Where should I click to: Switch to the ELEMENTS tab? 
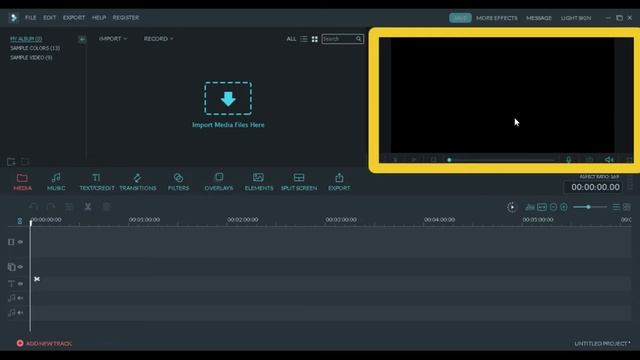click(259, 182)
